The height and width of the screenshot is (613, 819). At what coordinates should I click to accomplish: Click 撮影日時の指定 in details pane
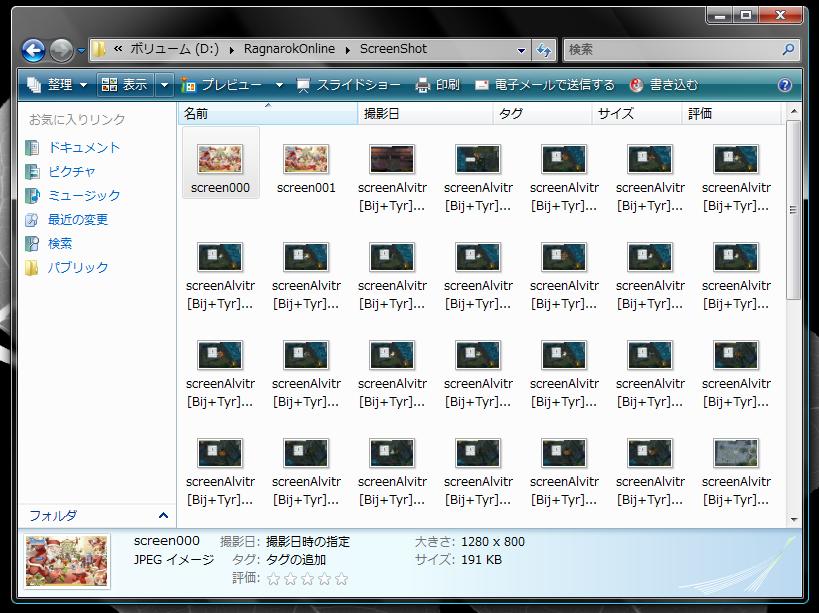(308, 541)
